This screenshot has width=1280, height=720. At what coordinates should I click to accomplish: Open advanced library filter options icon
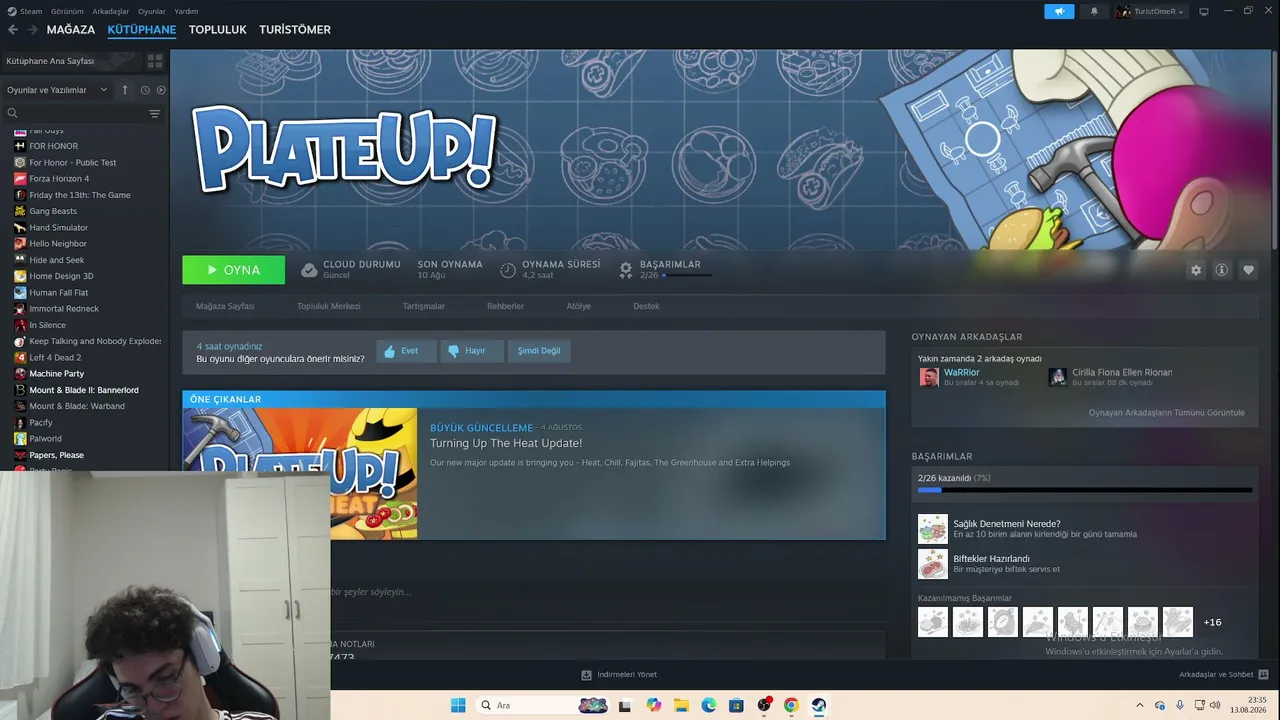(x=155, y=114)
